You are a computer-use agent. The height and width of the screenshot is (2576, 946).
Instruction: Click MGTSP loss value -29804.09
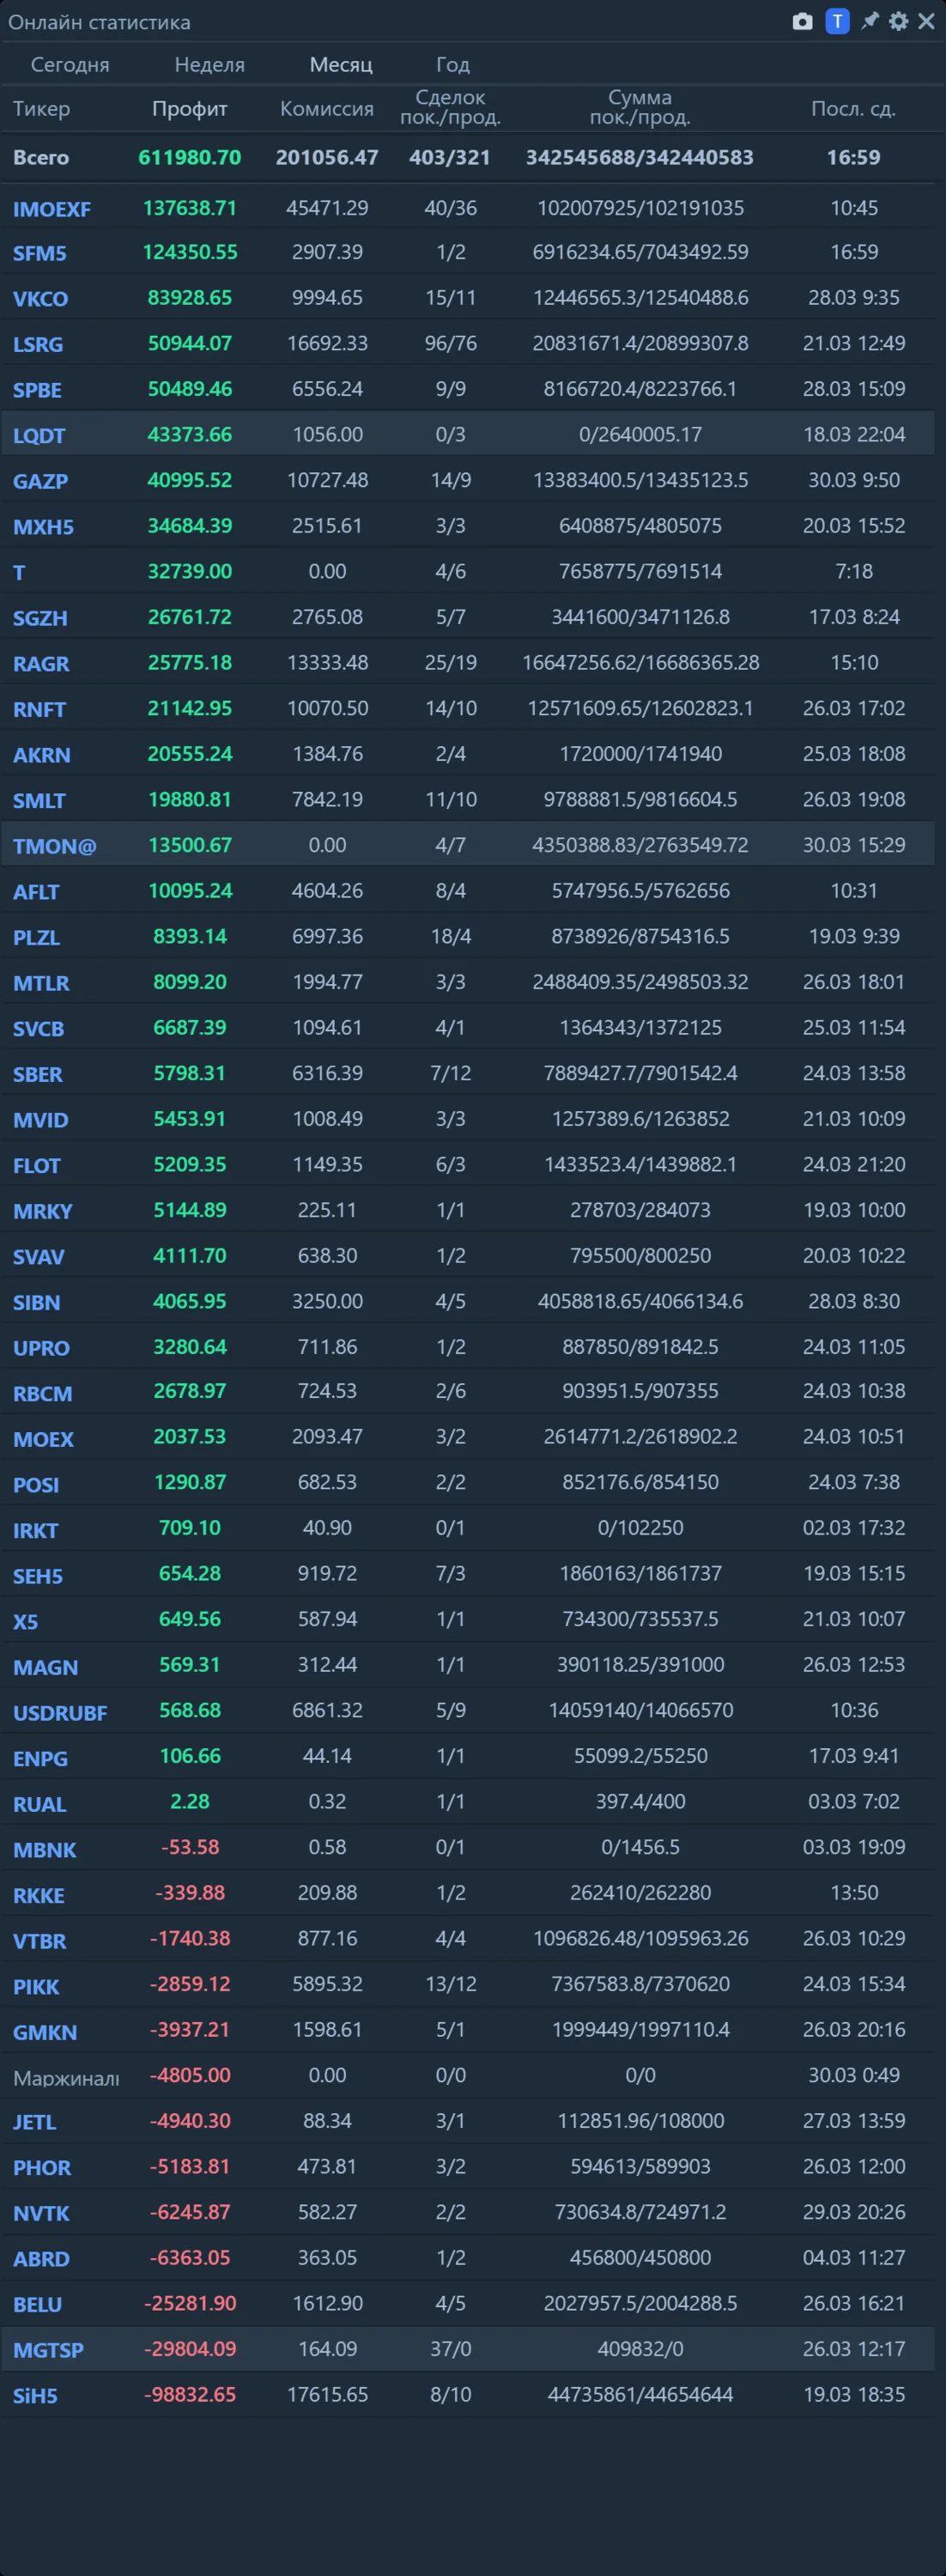[x=190, y=2348]
